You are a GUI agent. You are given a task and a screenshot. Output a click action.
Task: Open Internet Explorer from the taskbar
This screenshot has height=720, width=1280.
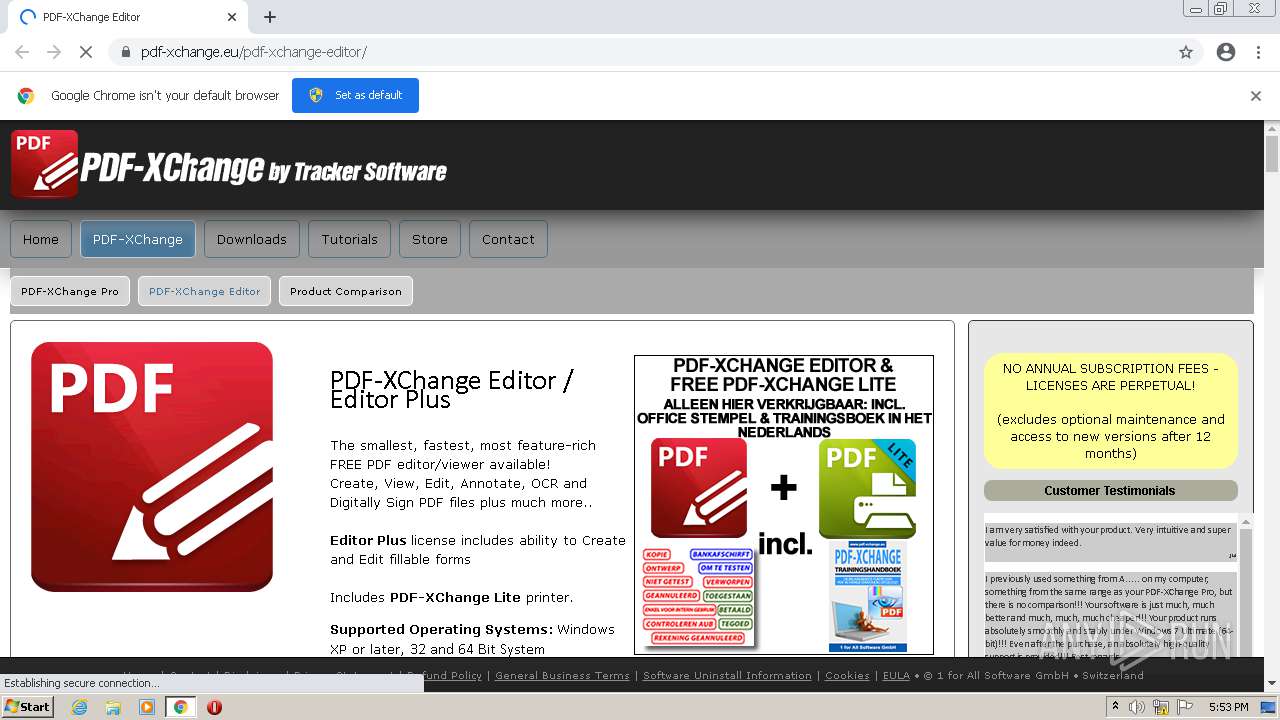click(79, 707)
